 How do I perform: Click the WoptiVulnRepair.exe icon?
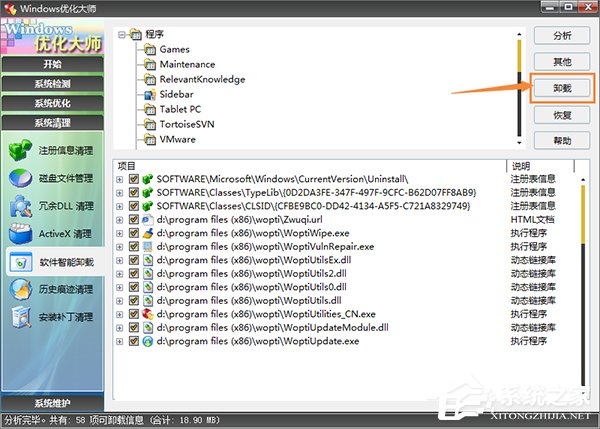[x=147, y=246]
